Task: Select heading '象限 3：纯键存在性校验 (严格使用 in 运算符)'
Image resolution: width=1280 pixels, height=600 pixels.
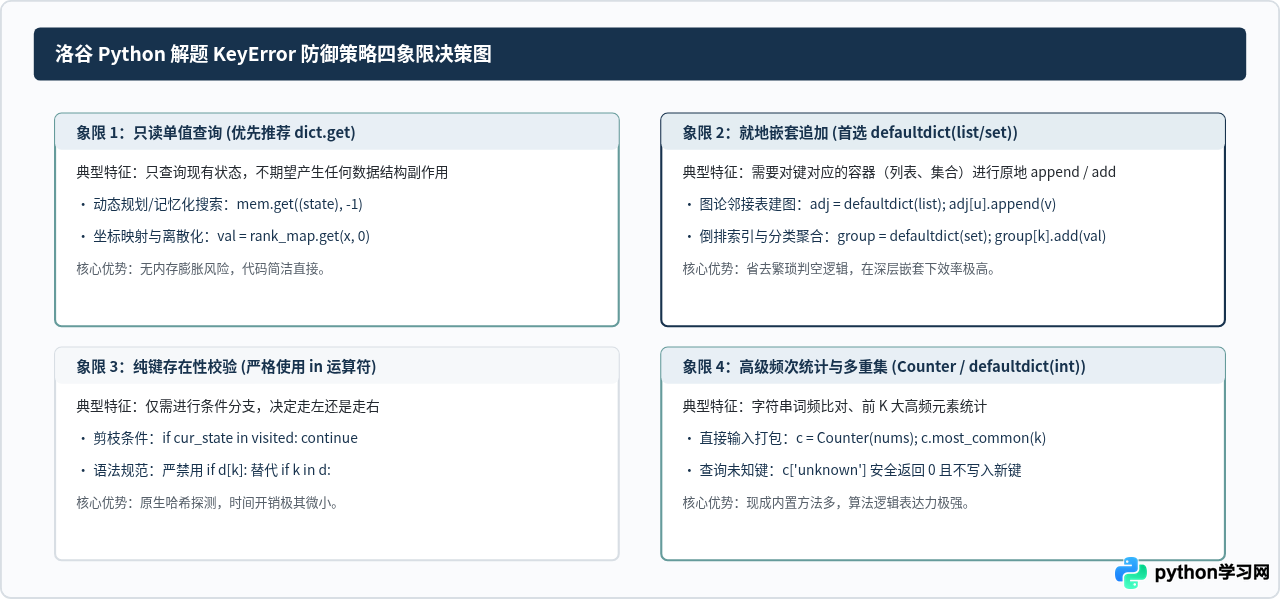Action: (226, 367)
